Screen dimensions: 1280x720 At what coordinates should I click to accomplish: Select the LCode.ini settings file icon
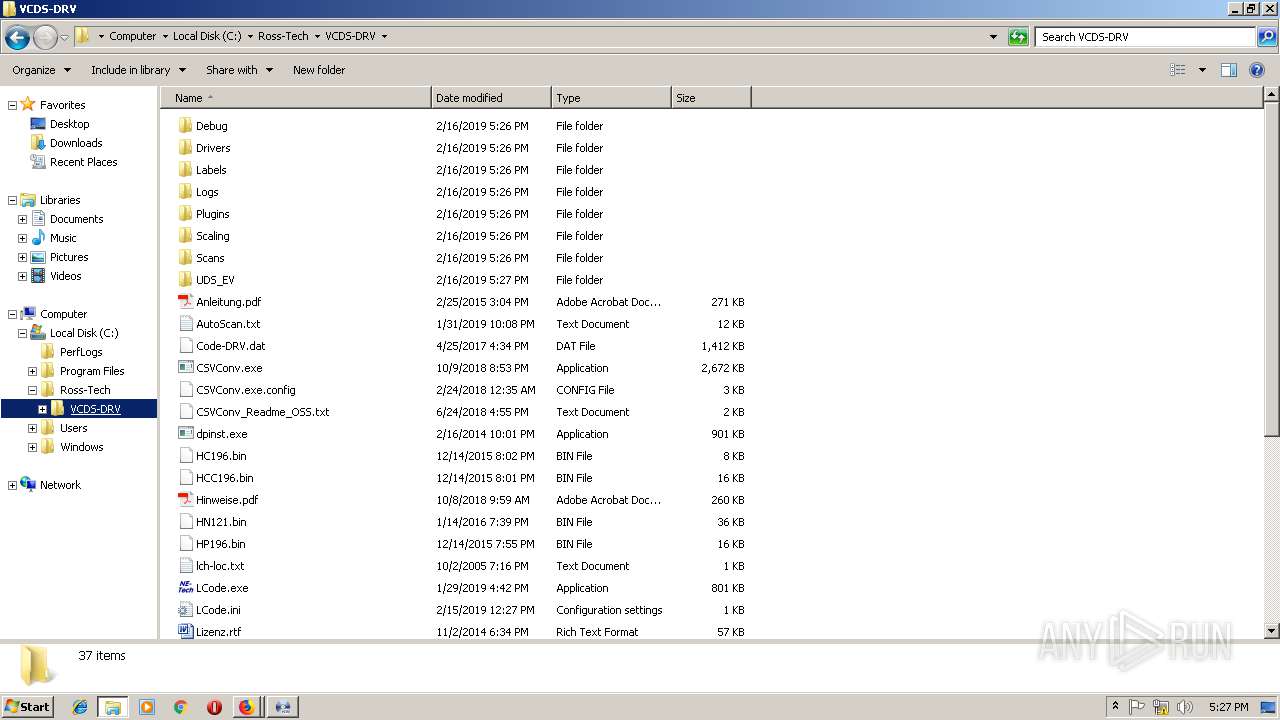(x=185, y=610)
